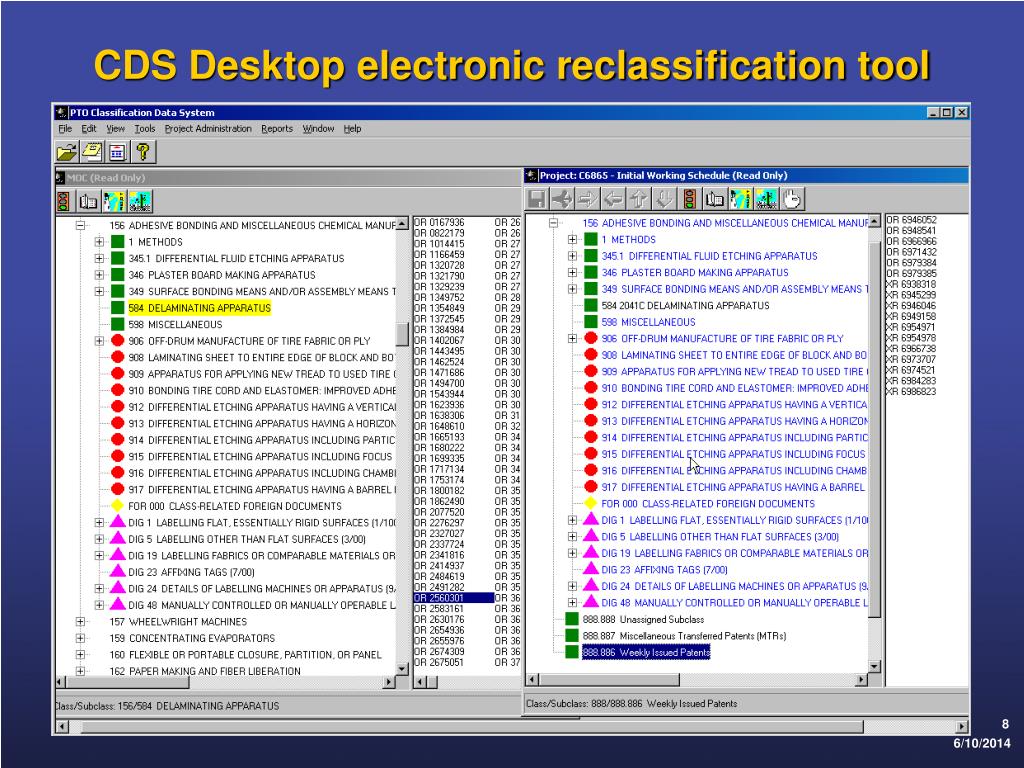Viewport: 1024px width, 768px height.
Task: Select patent OR 0167936 in MOC list
Action: (x=439, y=222)
